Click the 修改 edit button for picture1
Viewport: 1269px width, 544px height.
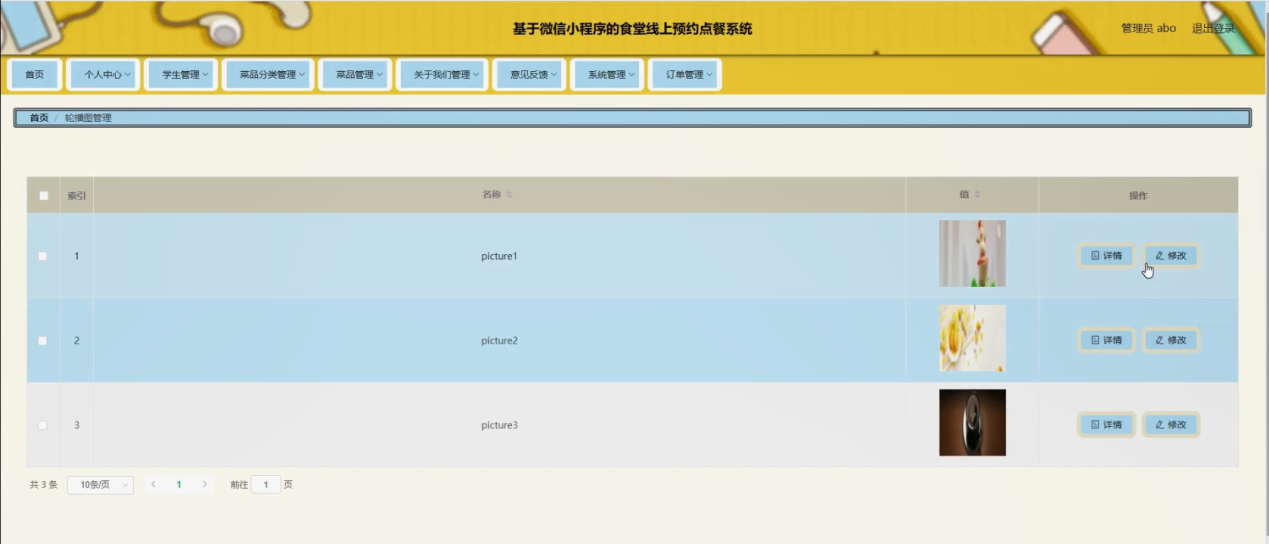tap(1170, 256)
